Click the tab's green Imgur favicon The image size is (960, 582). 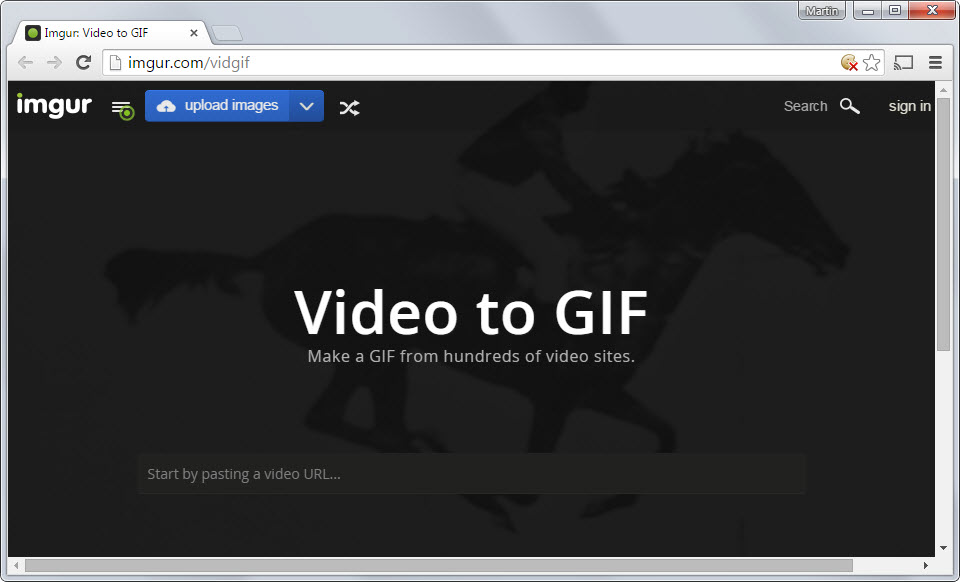coord(33,33)
